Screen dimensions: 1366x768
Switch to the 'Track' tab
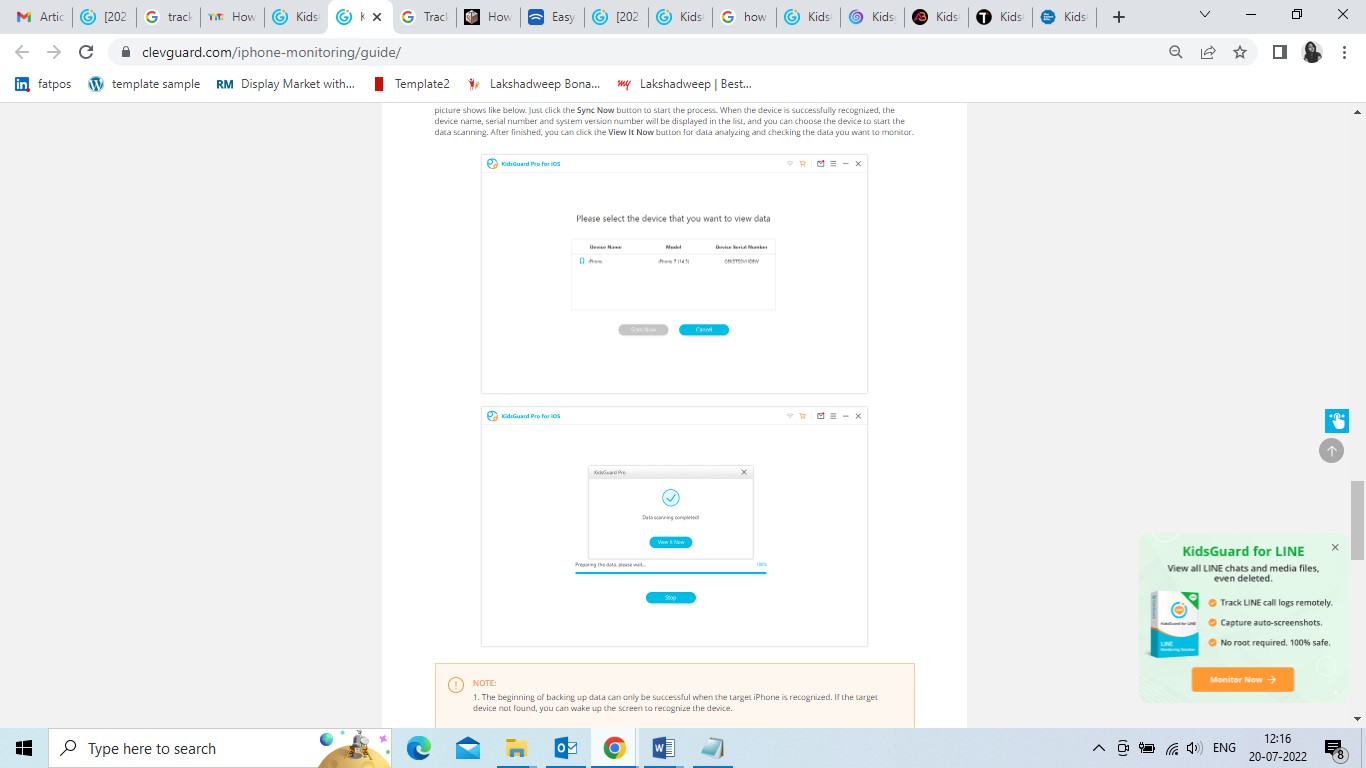[424, 17]
